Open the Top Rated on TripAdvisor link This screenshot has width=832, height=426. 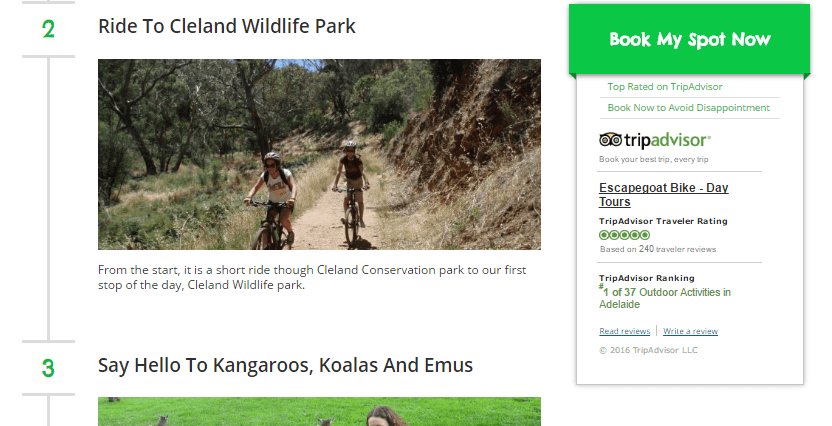(x=664, y=87)
